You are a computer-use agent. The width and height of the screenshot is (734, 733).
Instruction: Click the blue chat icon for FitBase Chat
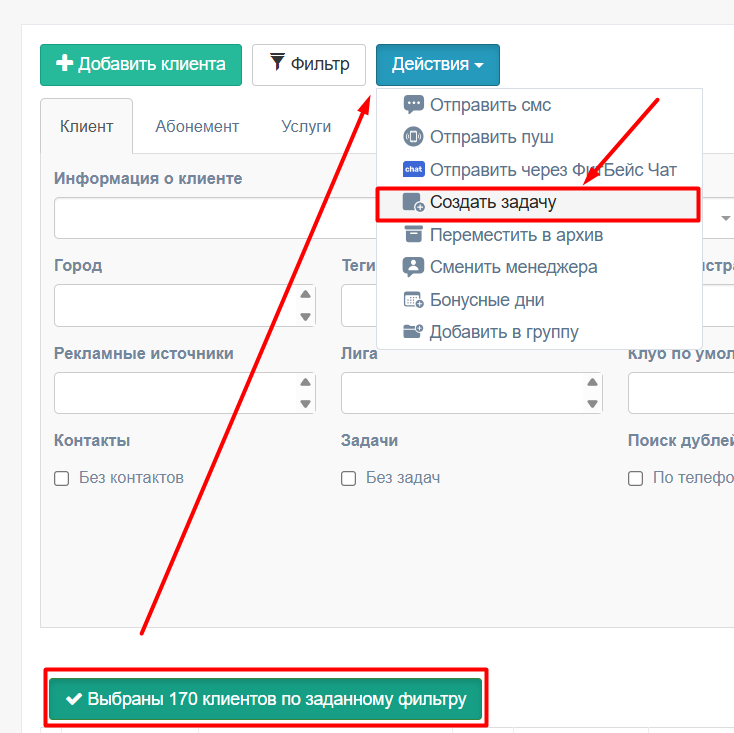(x=413, y=169)
